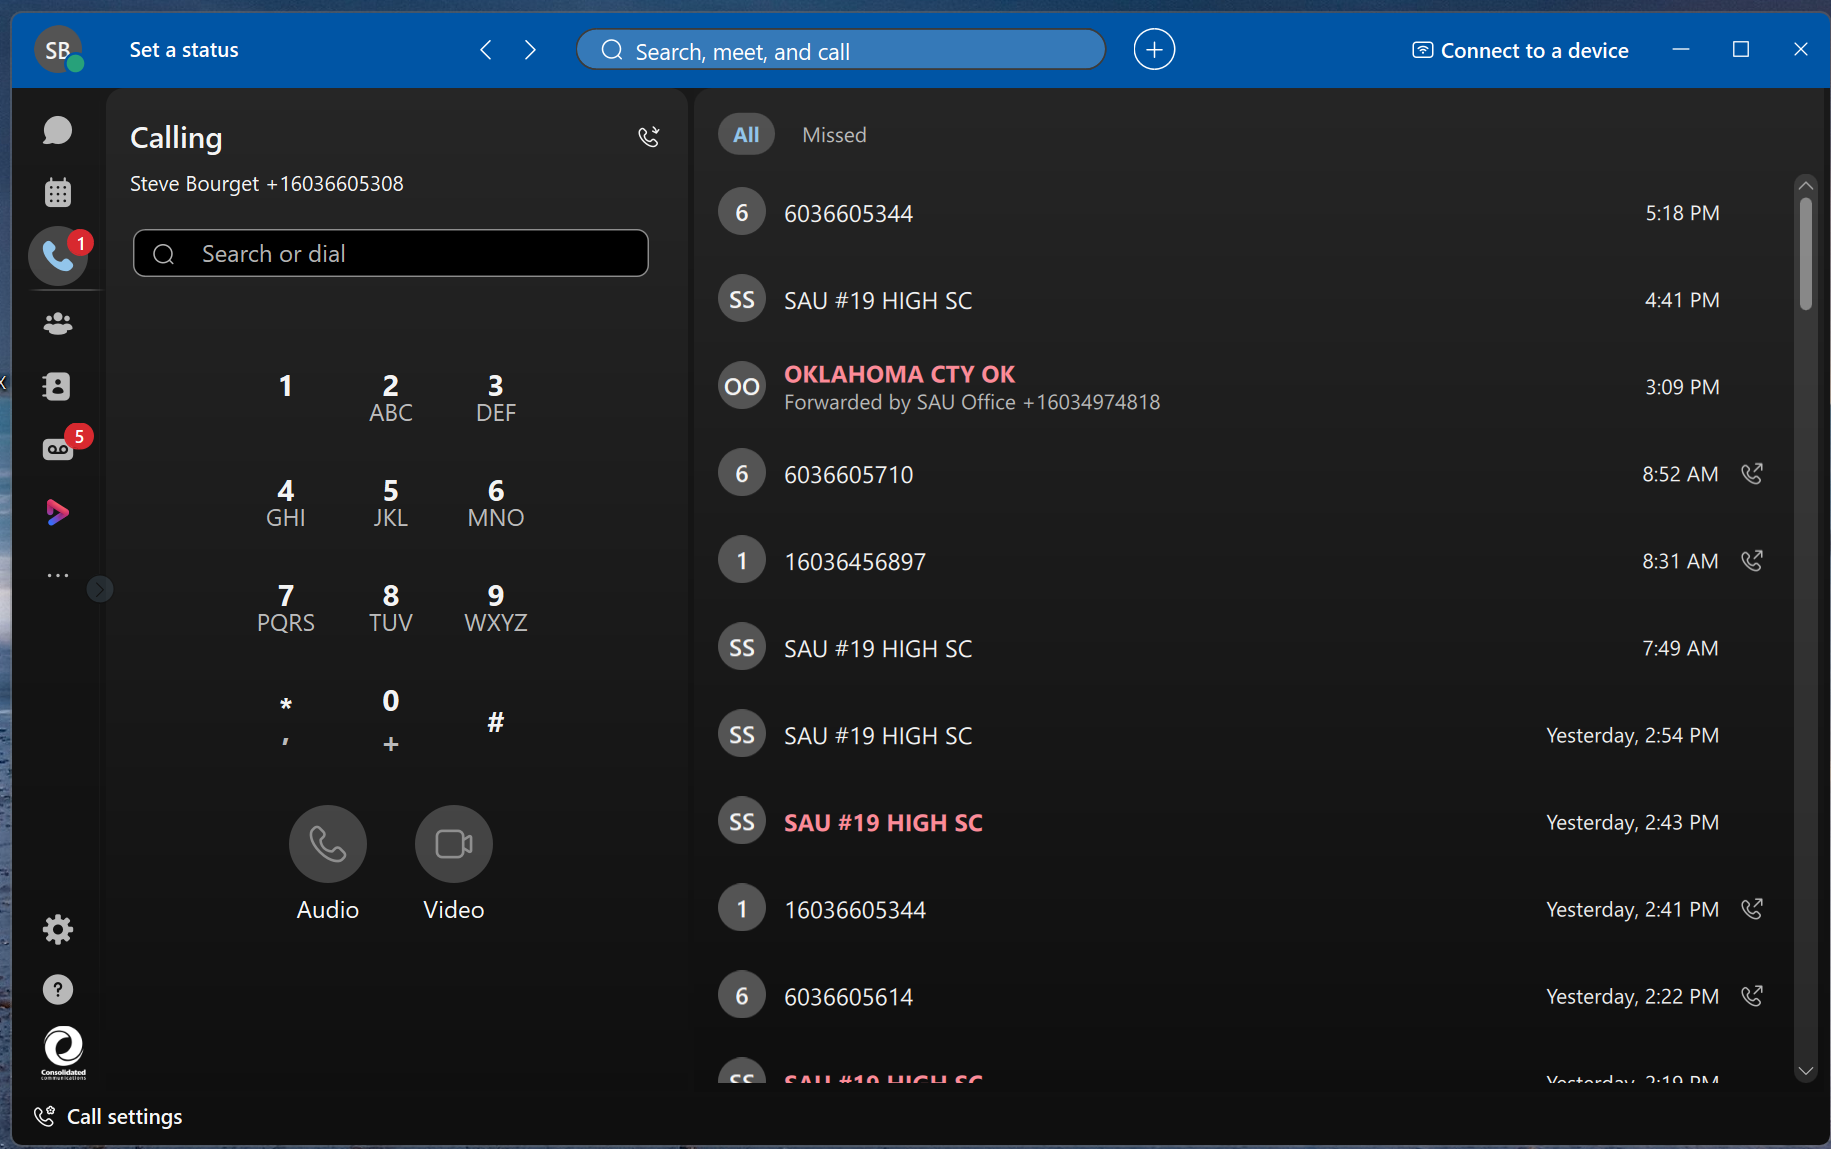The height and width of the screenshot is (1149, 1831).
Task: Select the All call history tab
Action: coord(746,135)
